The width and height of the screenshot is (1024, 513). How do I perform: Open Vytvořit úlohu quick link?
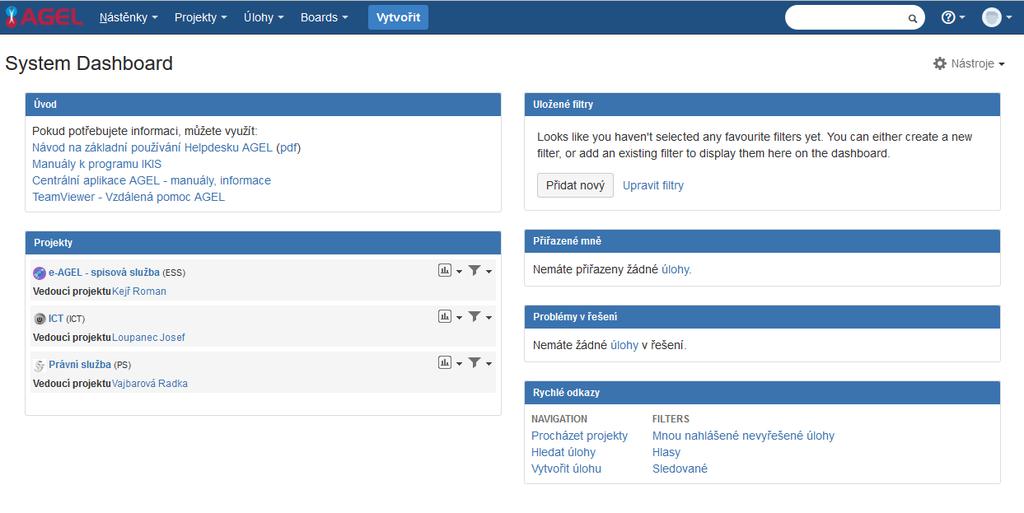point(566,468)
